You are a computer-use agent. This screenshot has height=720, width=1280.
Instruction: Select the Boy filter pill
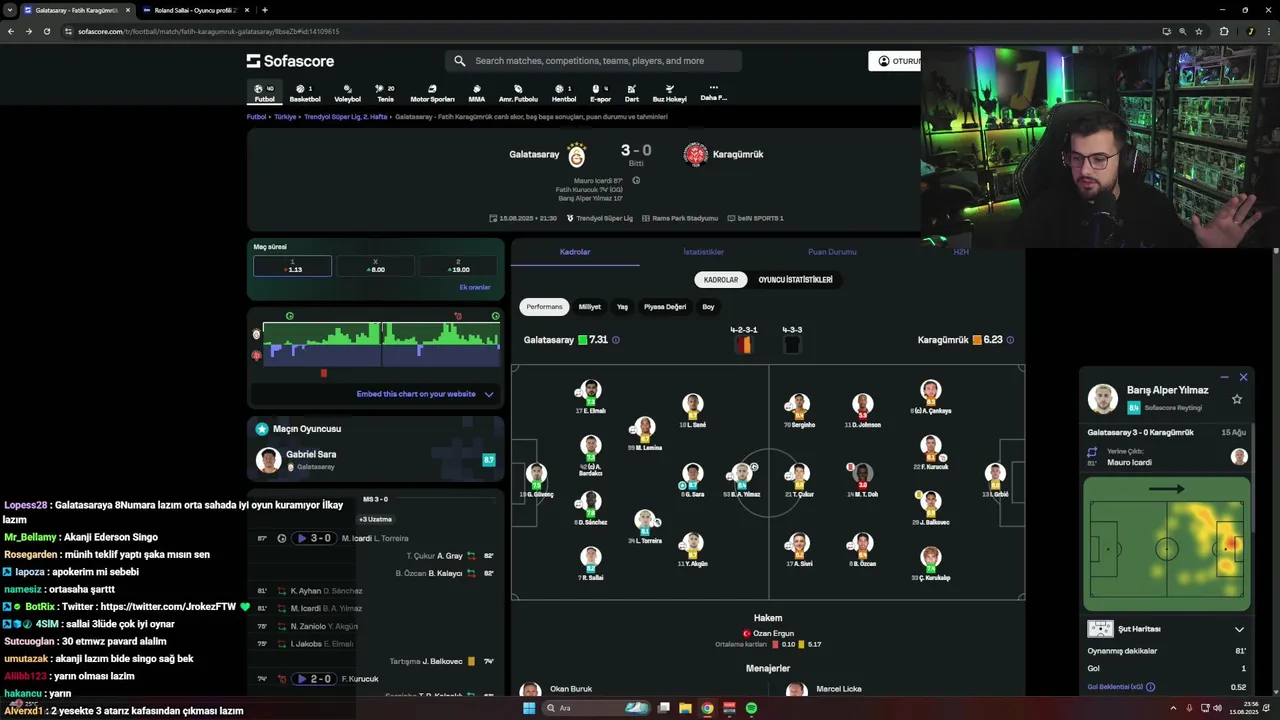coord(708,307)
